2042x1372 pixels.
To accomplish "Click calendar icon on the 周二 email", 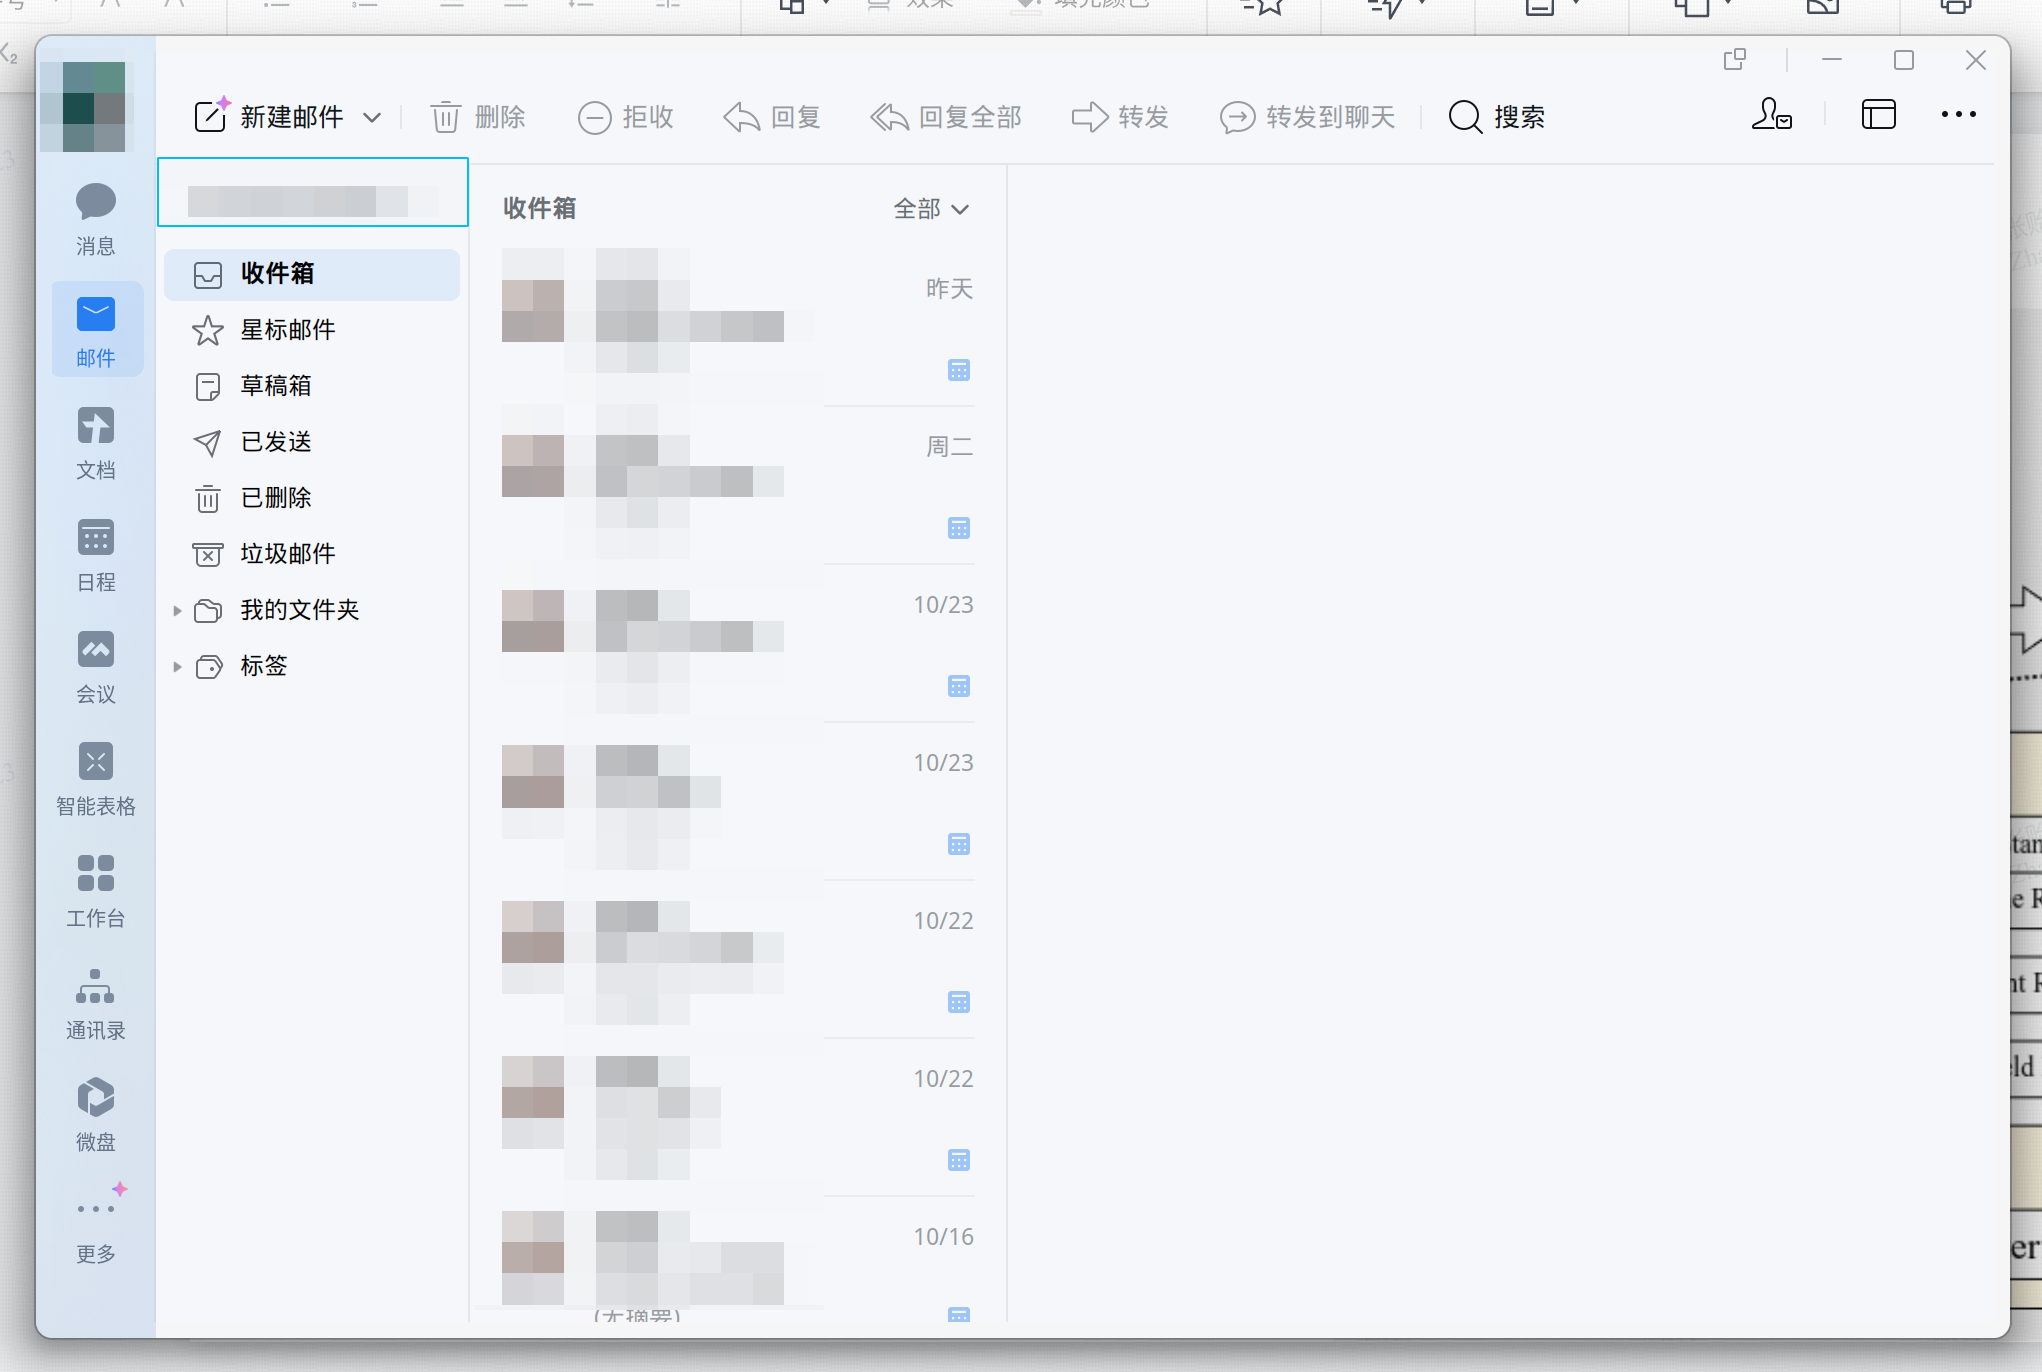I will 959,528.
